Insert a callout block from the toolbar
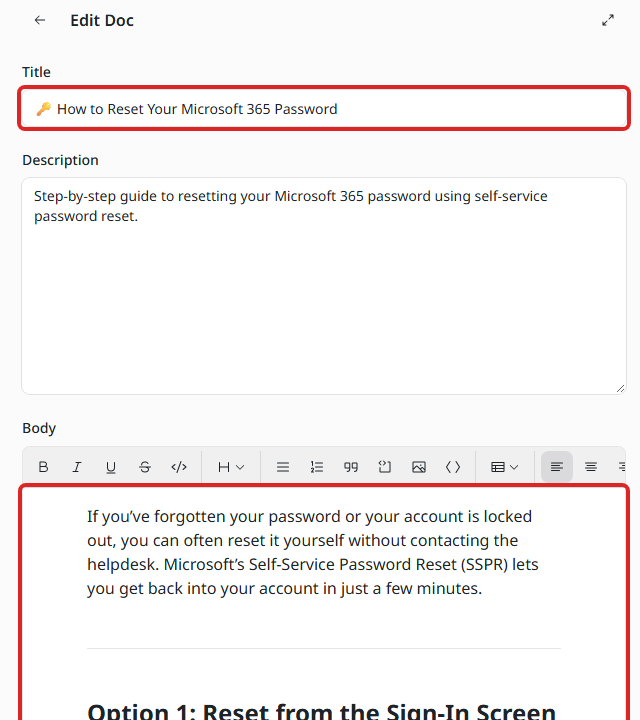The height and width of the screenshot is (720, 640). coord(385,467)
